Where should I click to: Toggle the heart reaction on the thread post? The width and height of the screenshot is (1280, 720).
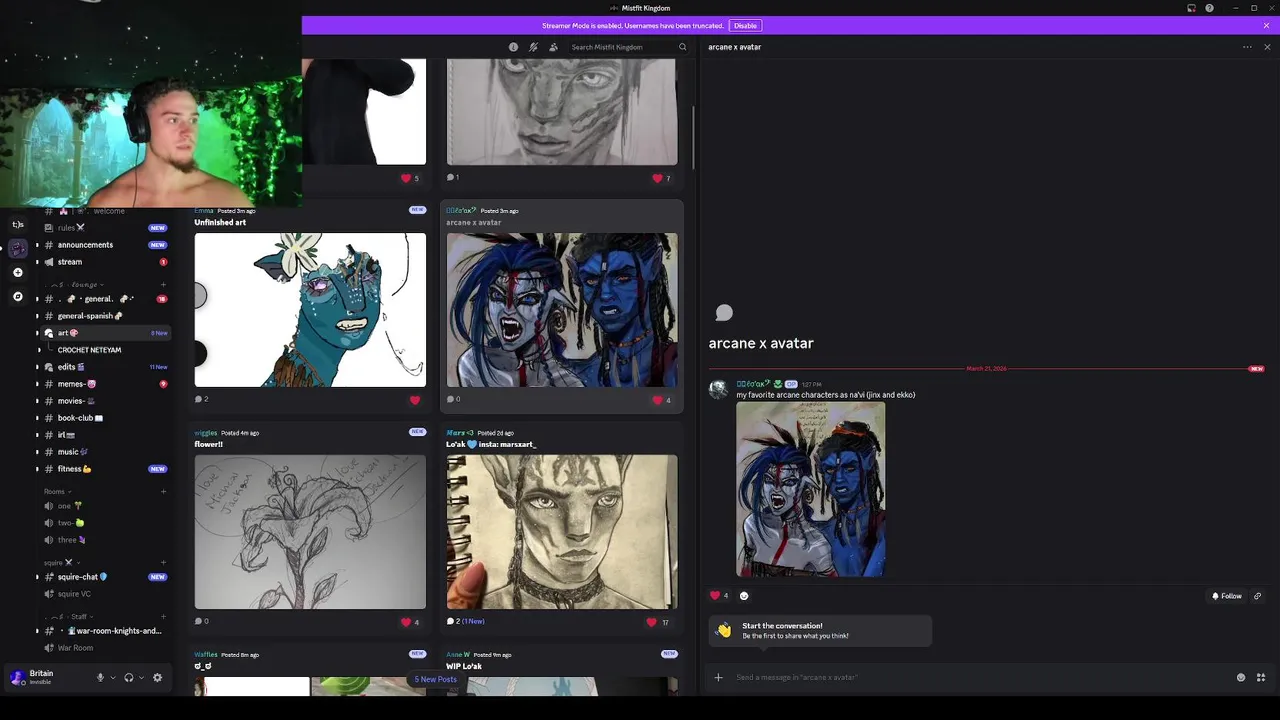tap(719, 595)
